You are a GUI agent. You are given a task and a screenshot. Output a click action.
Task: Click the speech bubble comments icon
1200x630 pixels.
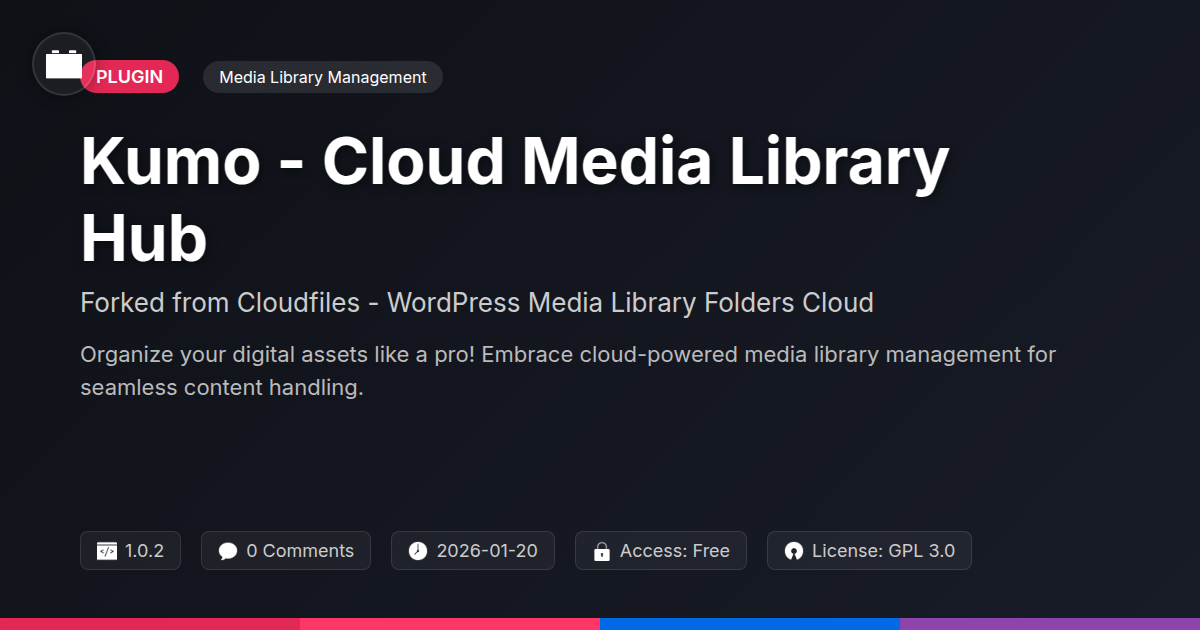[228, 551]
